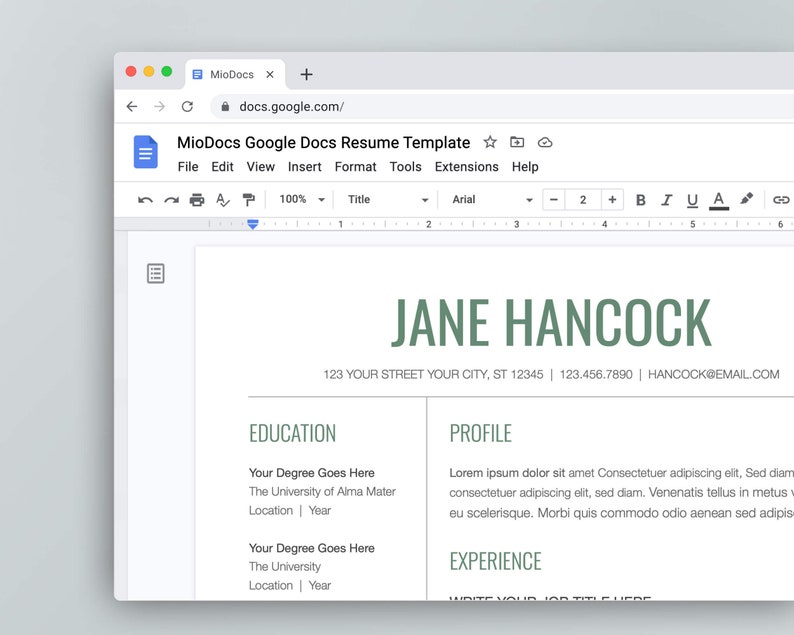Open the Docs home blue logo
Screen dimensions: 794x635
pos(146,152)
